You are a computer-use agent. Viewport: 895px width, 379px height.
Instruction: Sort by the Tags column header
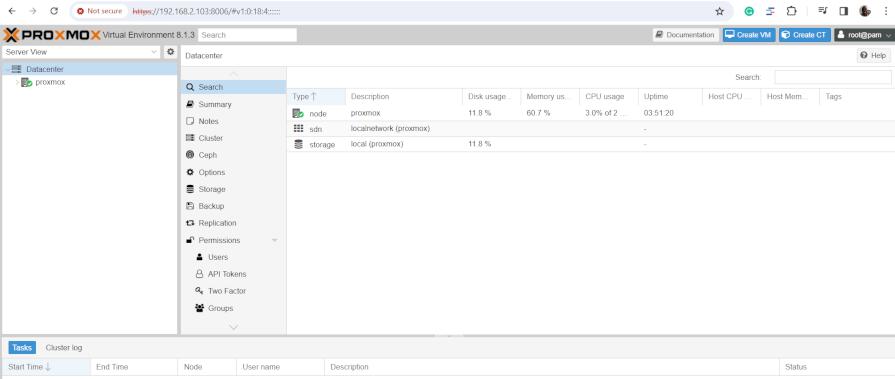click(x=857, y=96)
